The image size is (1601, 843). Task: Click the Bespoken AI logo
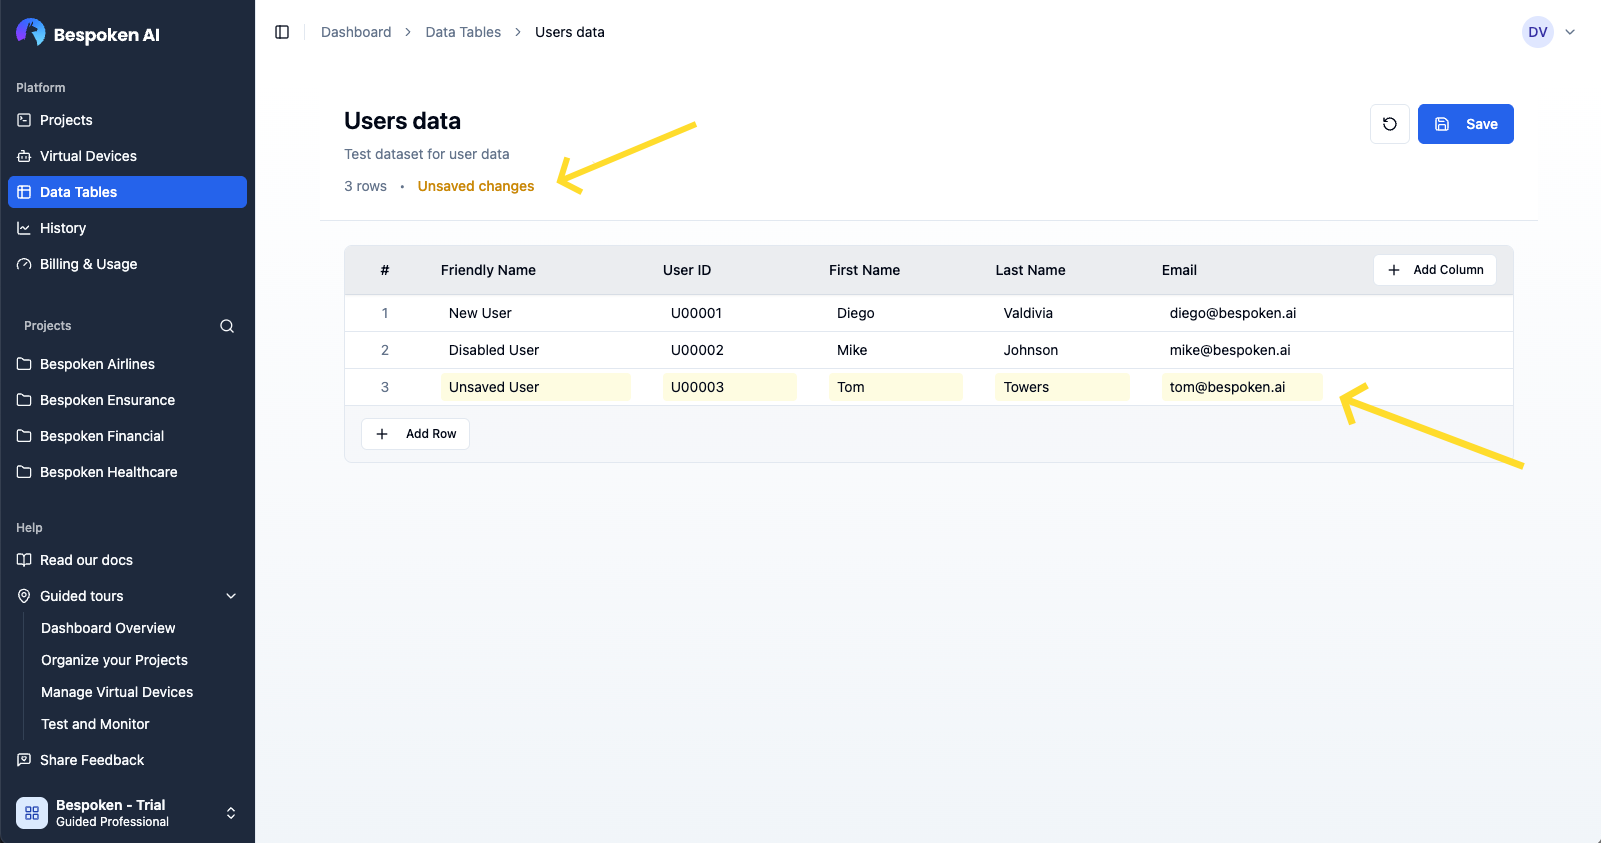point(31,33)
